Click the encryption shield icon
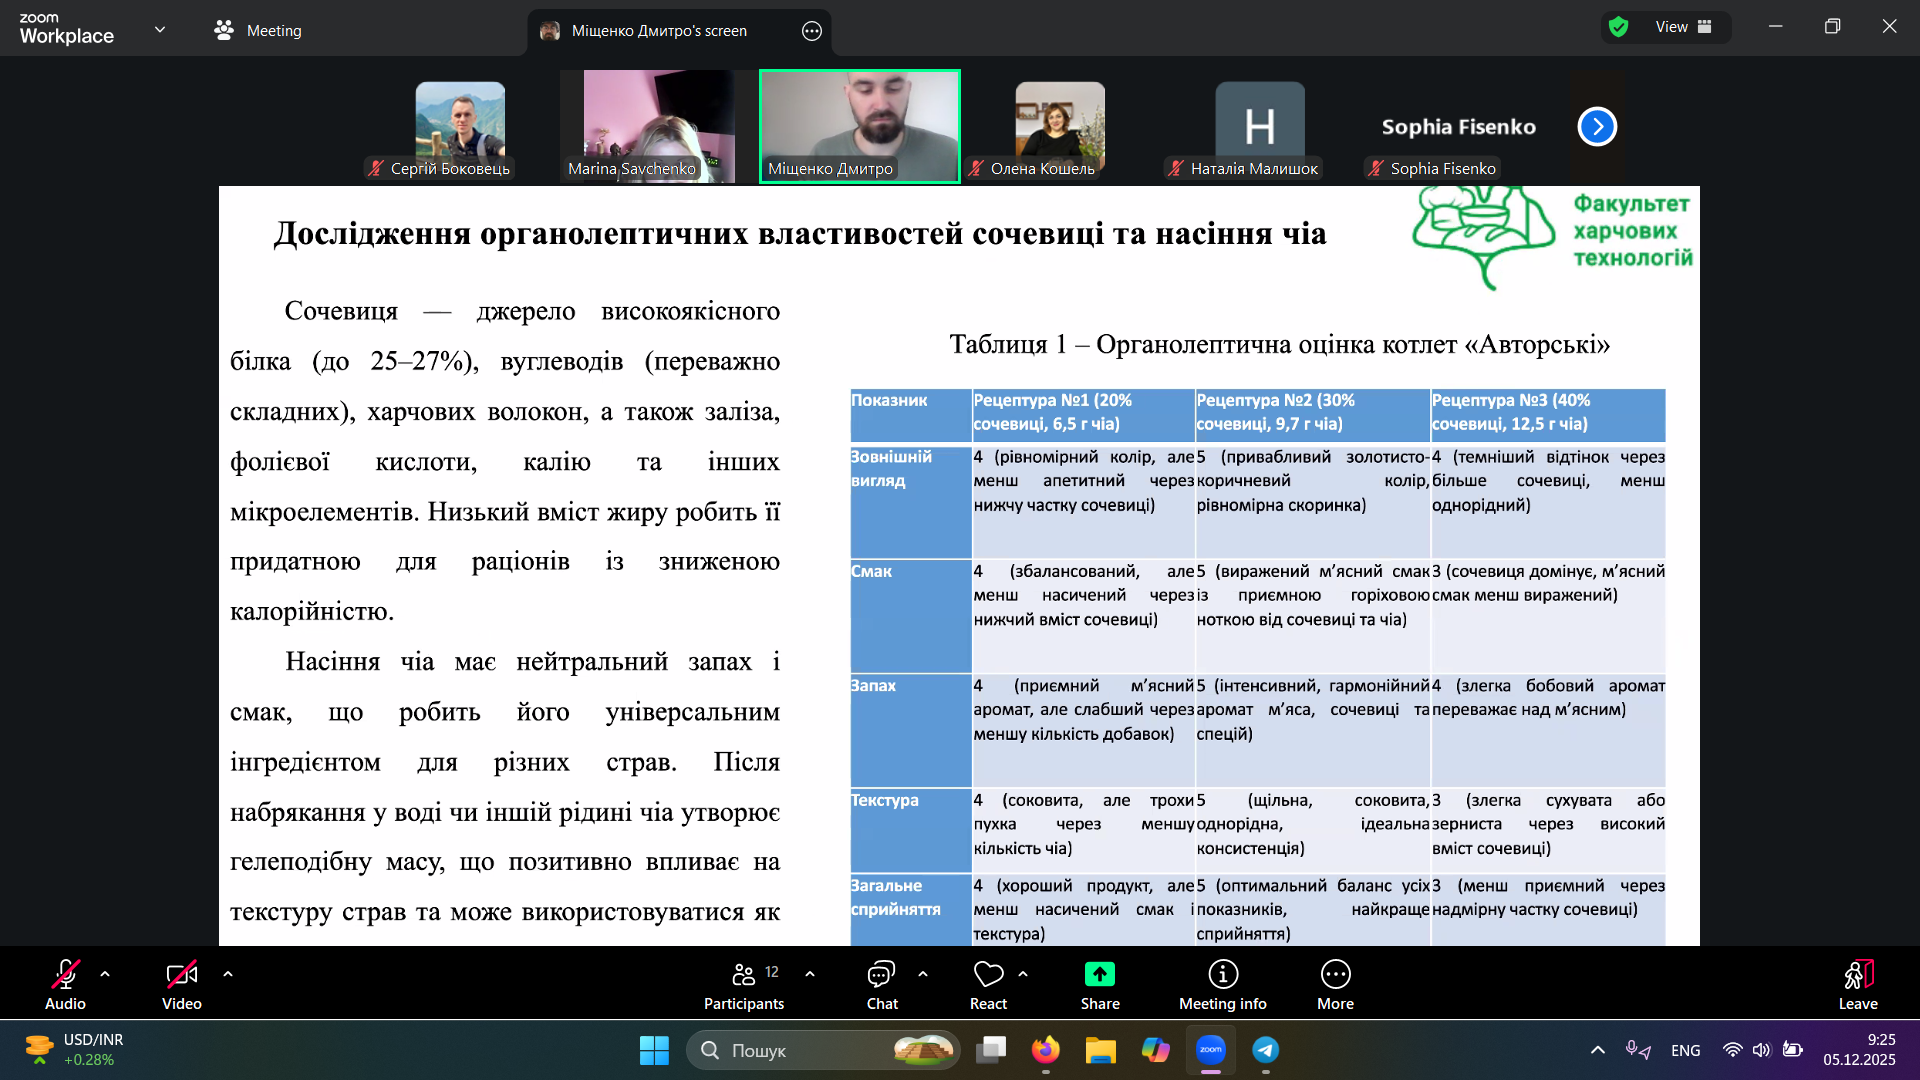 1619,27
